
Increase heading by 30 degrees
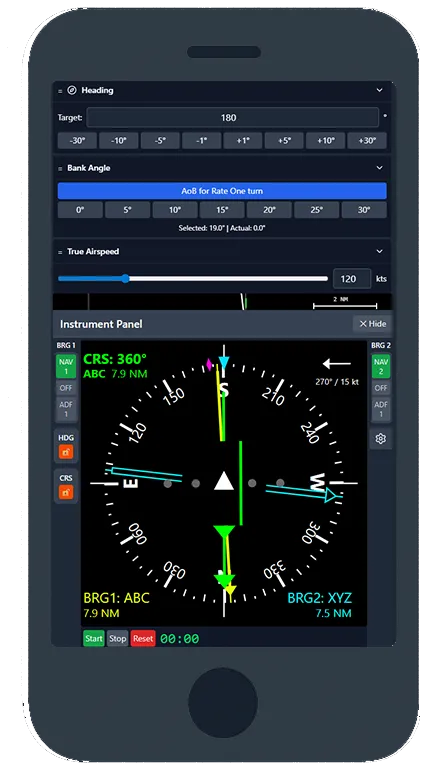point(367,140)
